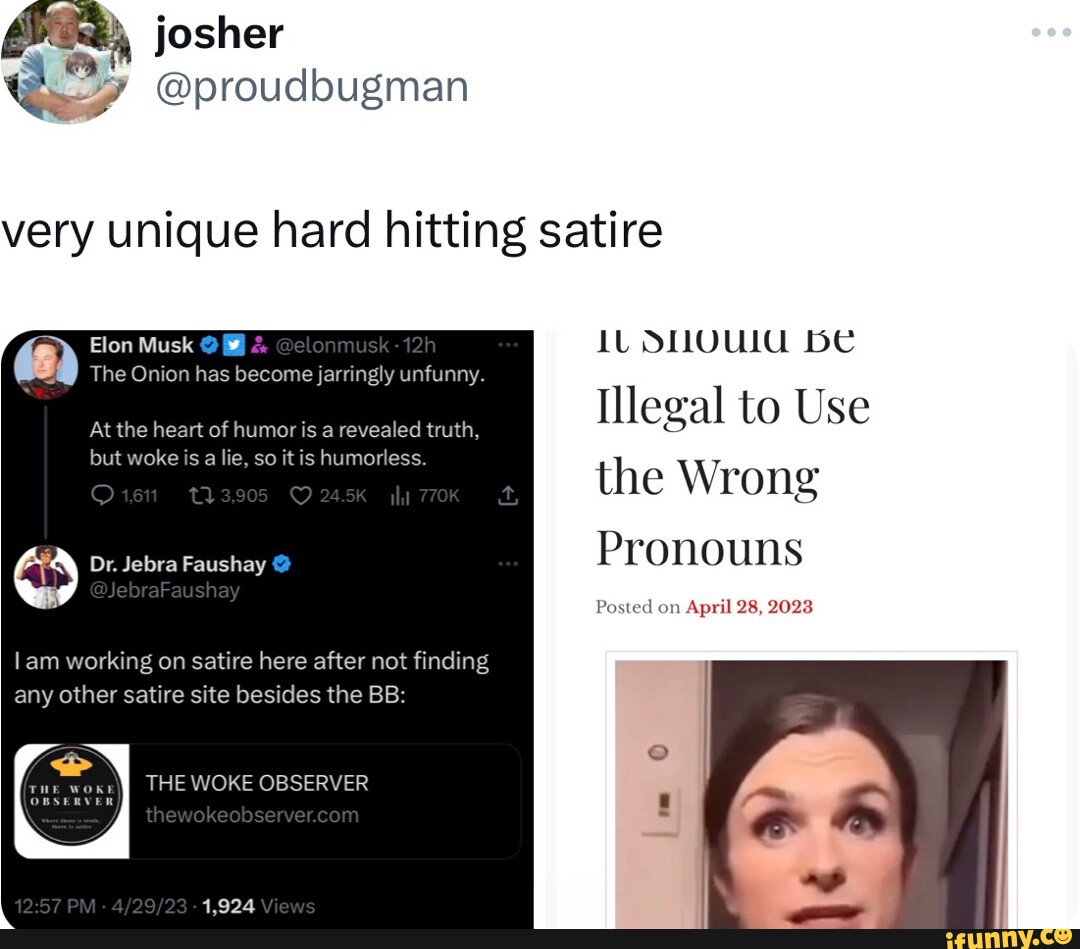The height and width of the screenshot is (949, 1080).
Task: Open the view analytics icon showing 770K
Action: pos(400,495)
